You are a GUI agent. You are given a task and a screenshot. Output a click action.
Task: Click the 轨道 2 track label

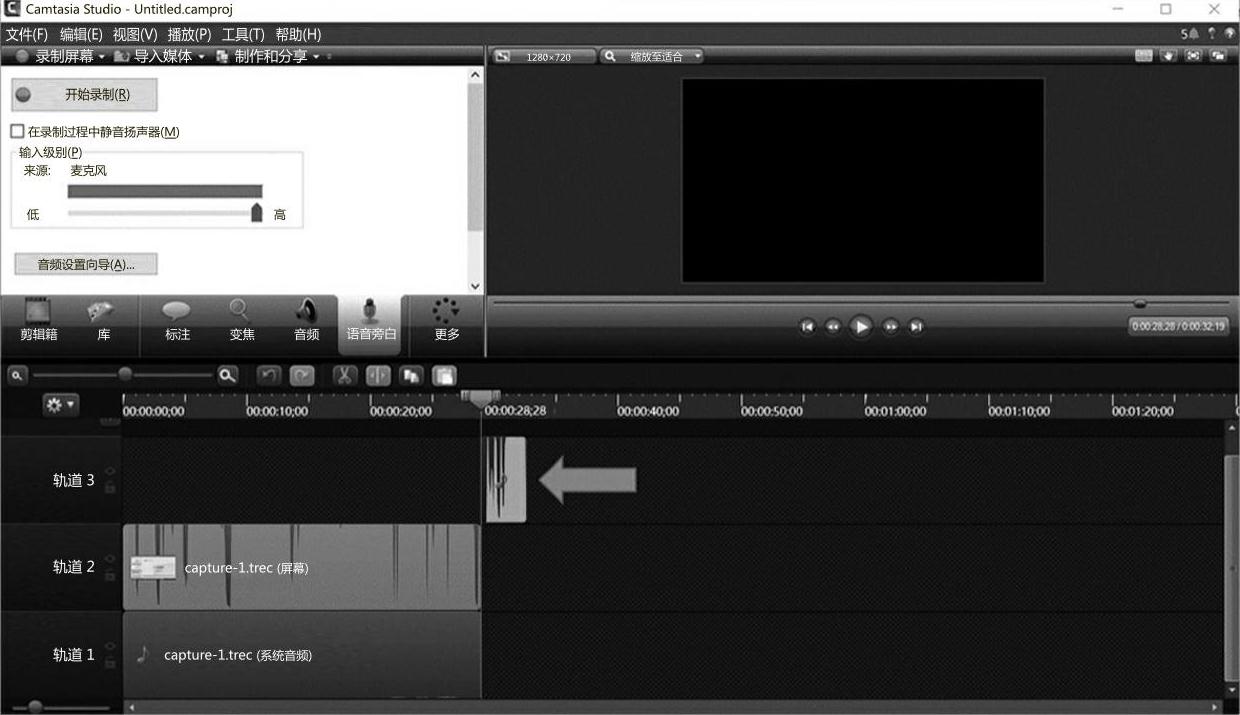pos(73,567)
